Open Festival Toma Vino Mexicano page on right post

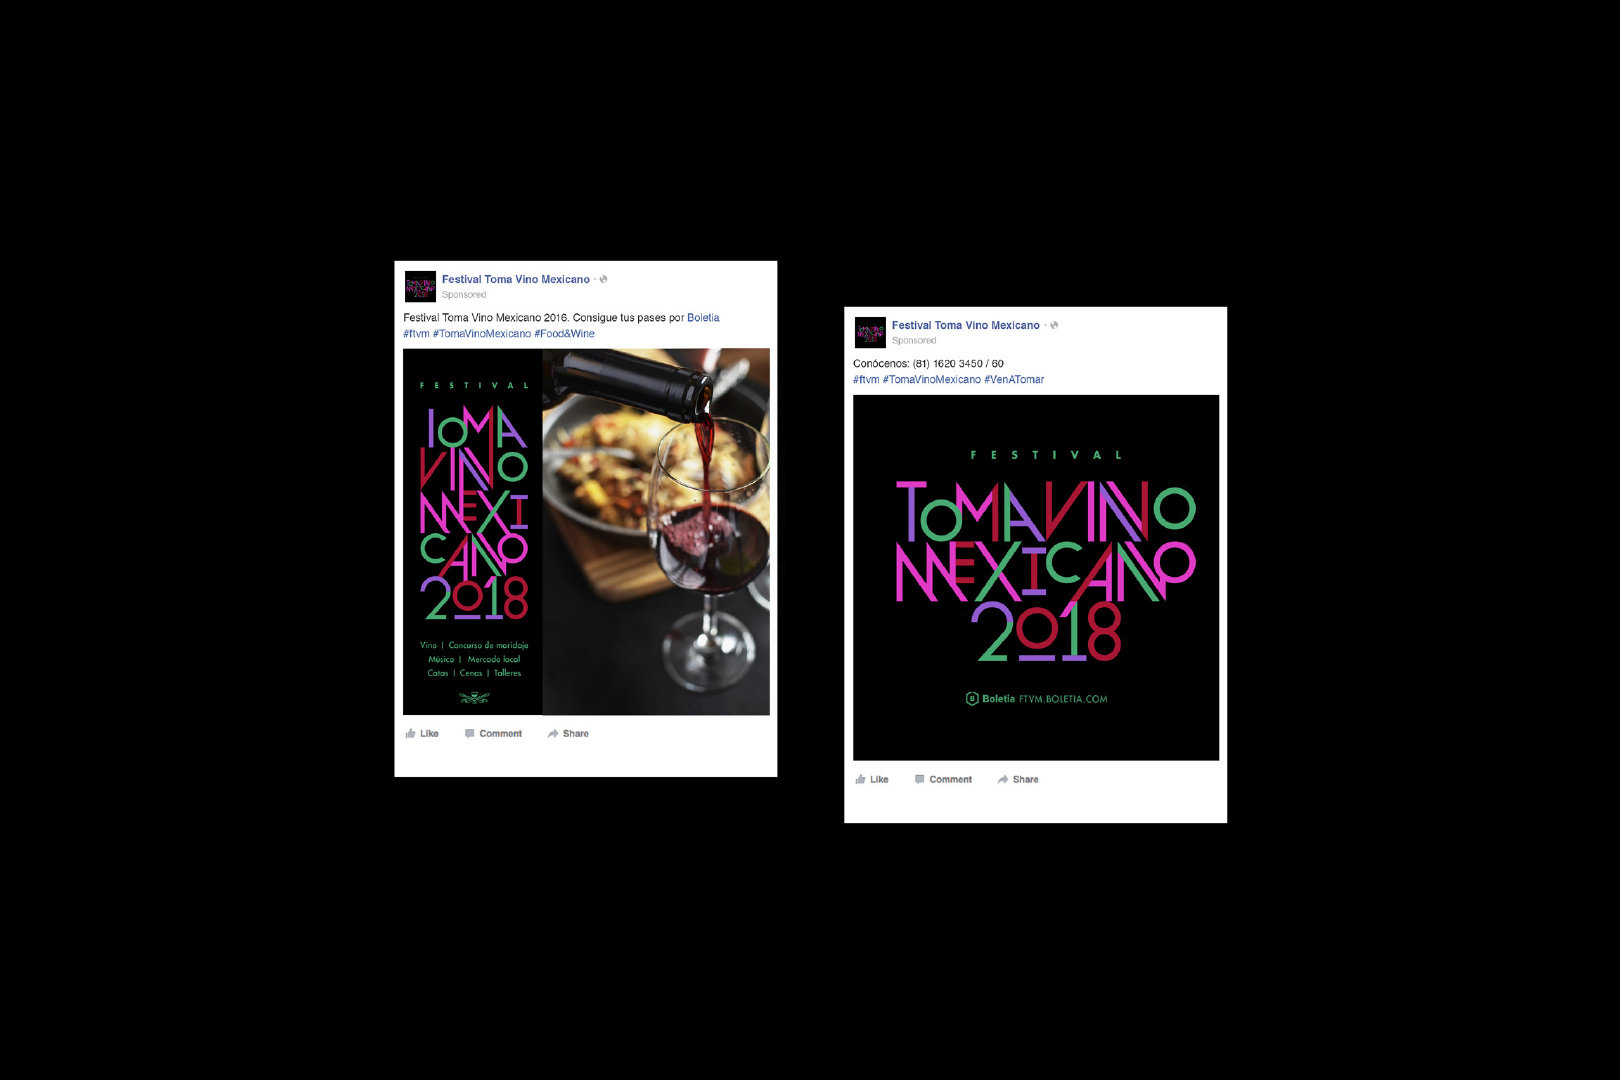(x=966, y=325)
